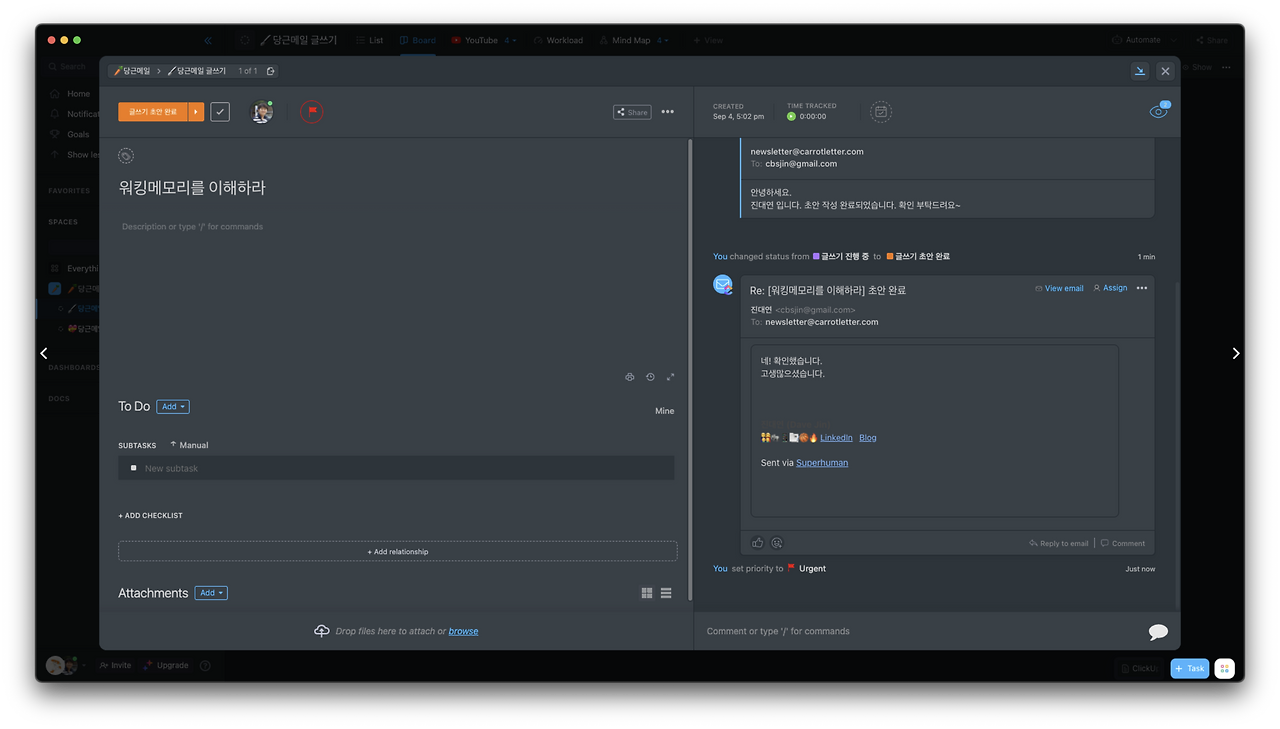Click Upgrade in the bottom bar
The height and width of the screenshot is (729, 1280).
pos(166,665)
